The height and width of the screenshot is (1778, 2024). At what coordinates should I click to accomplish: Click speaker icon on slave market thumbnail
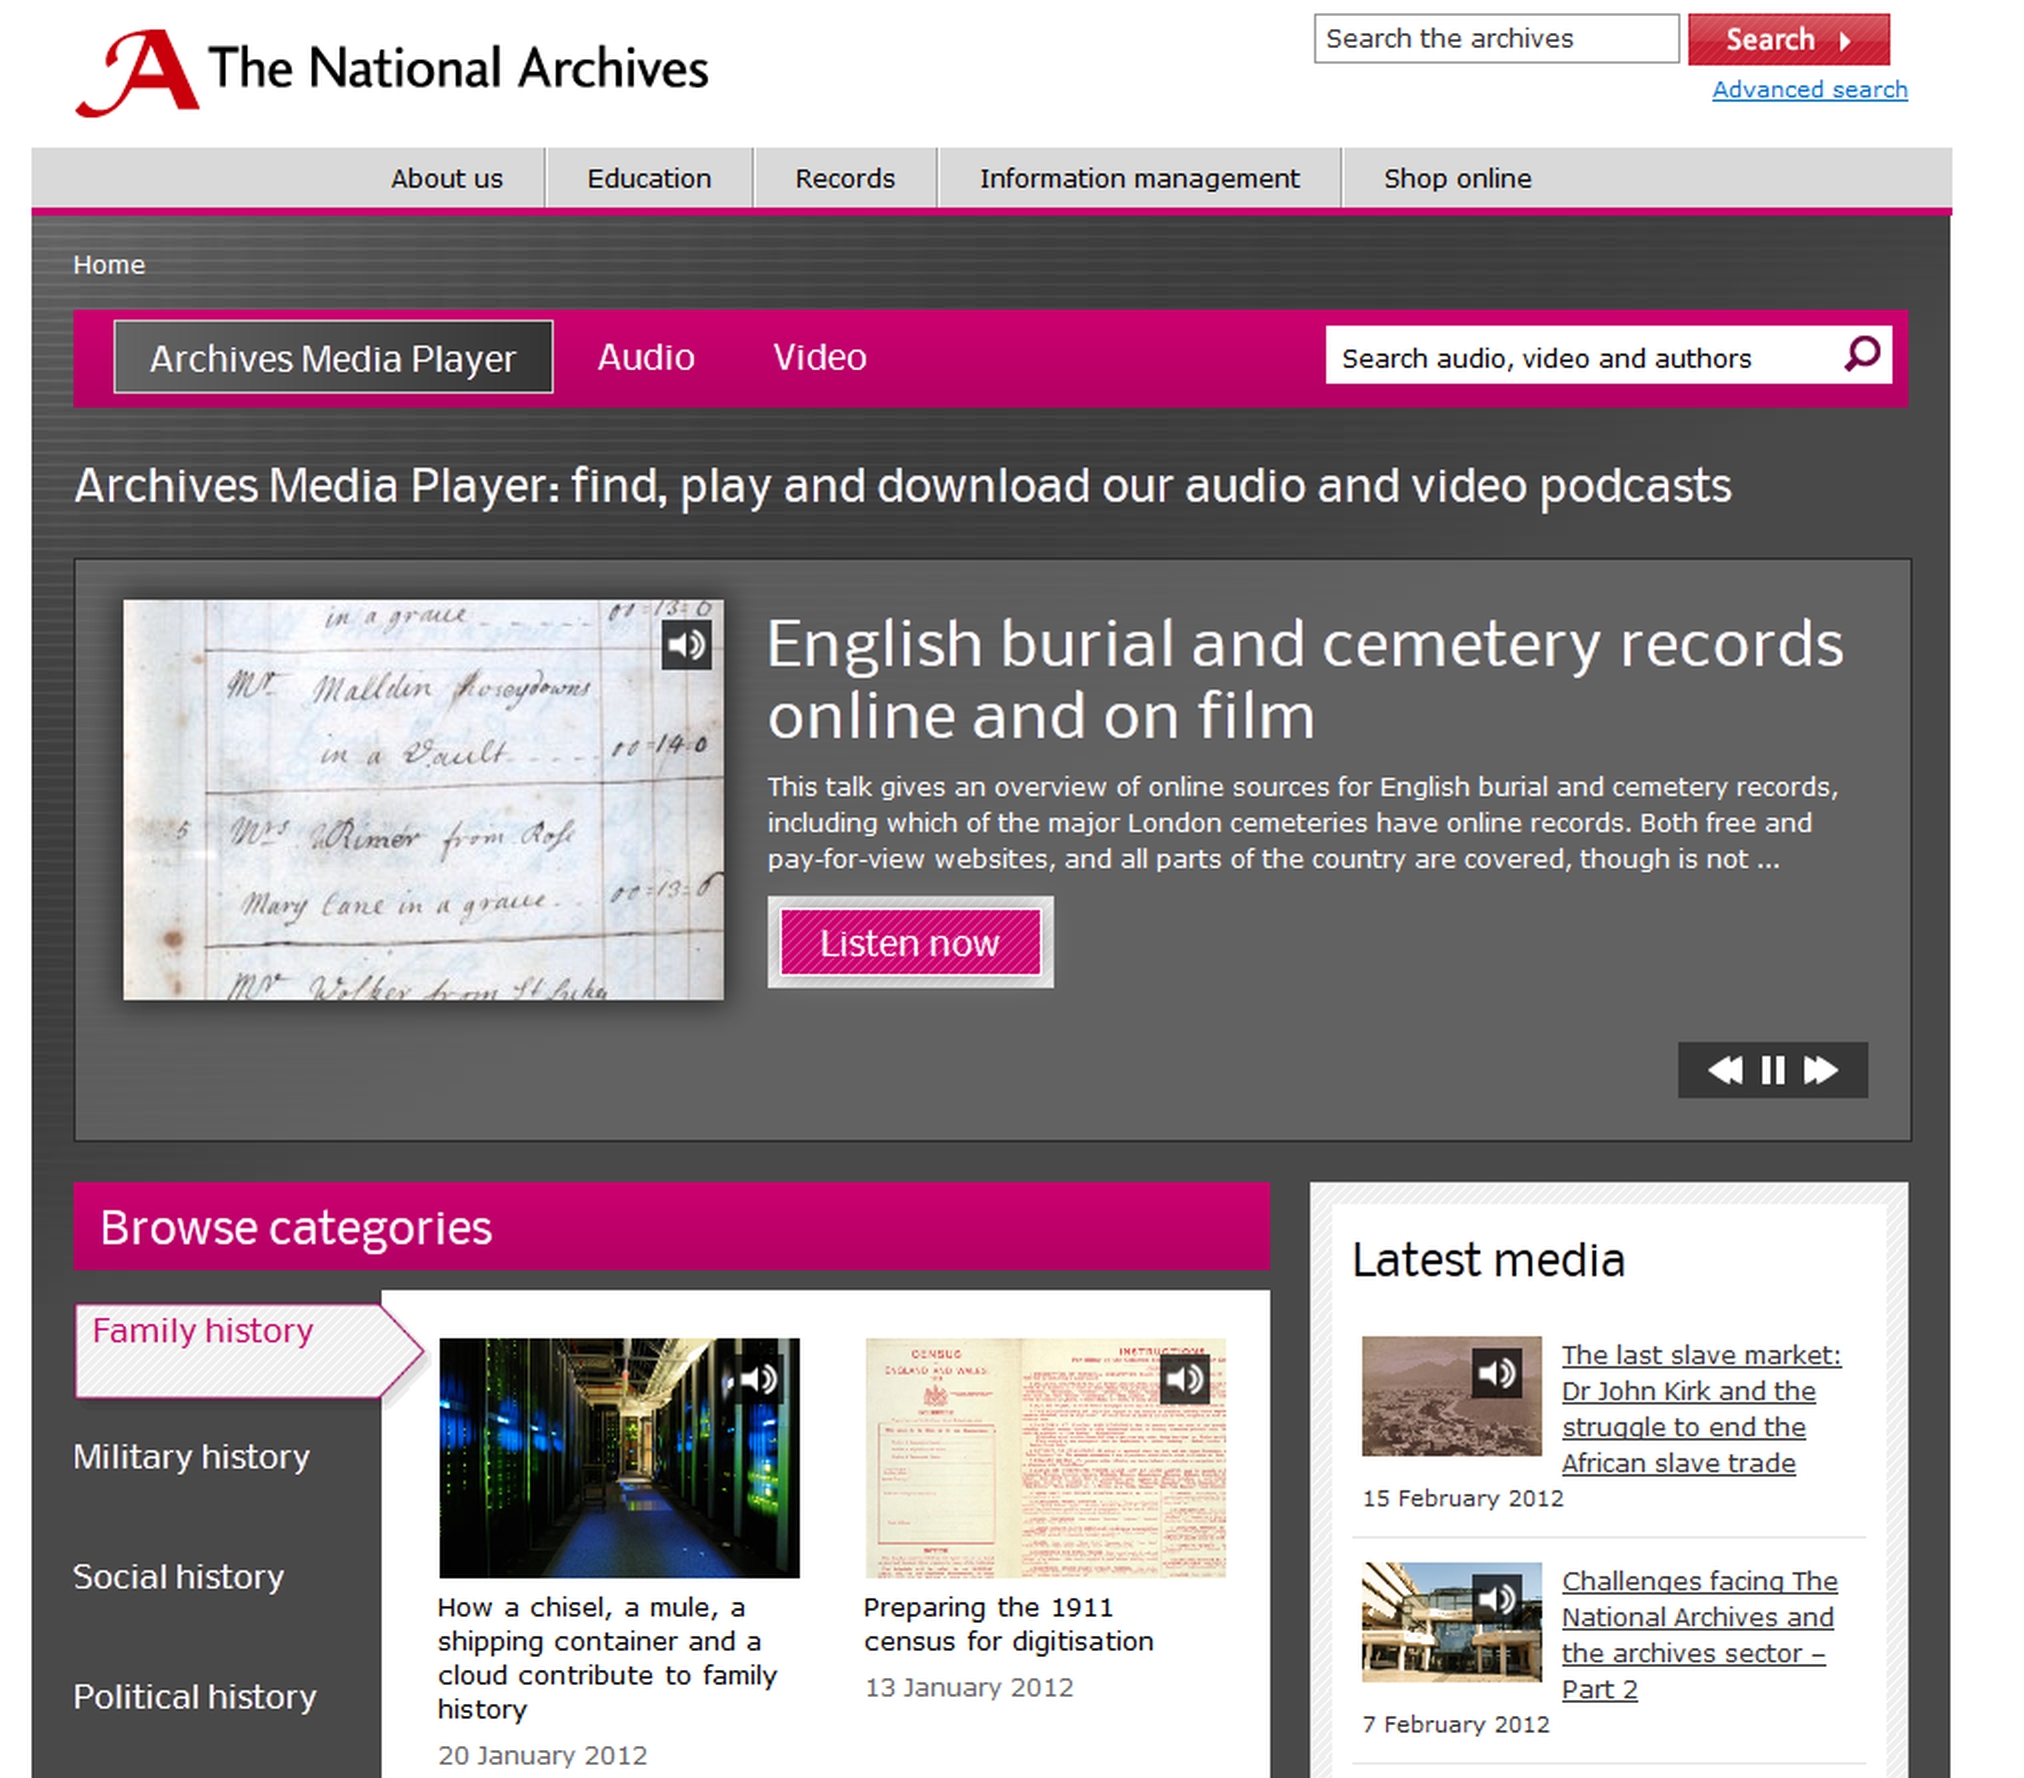(x=1497, y=1372)
